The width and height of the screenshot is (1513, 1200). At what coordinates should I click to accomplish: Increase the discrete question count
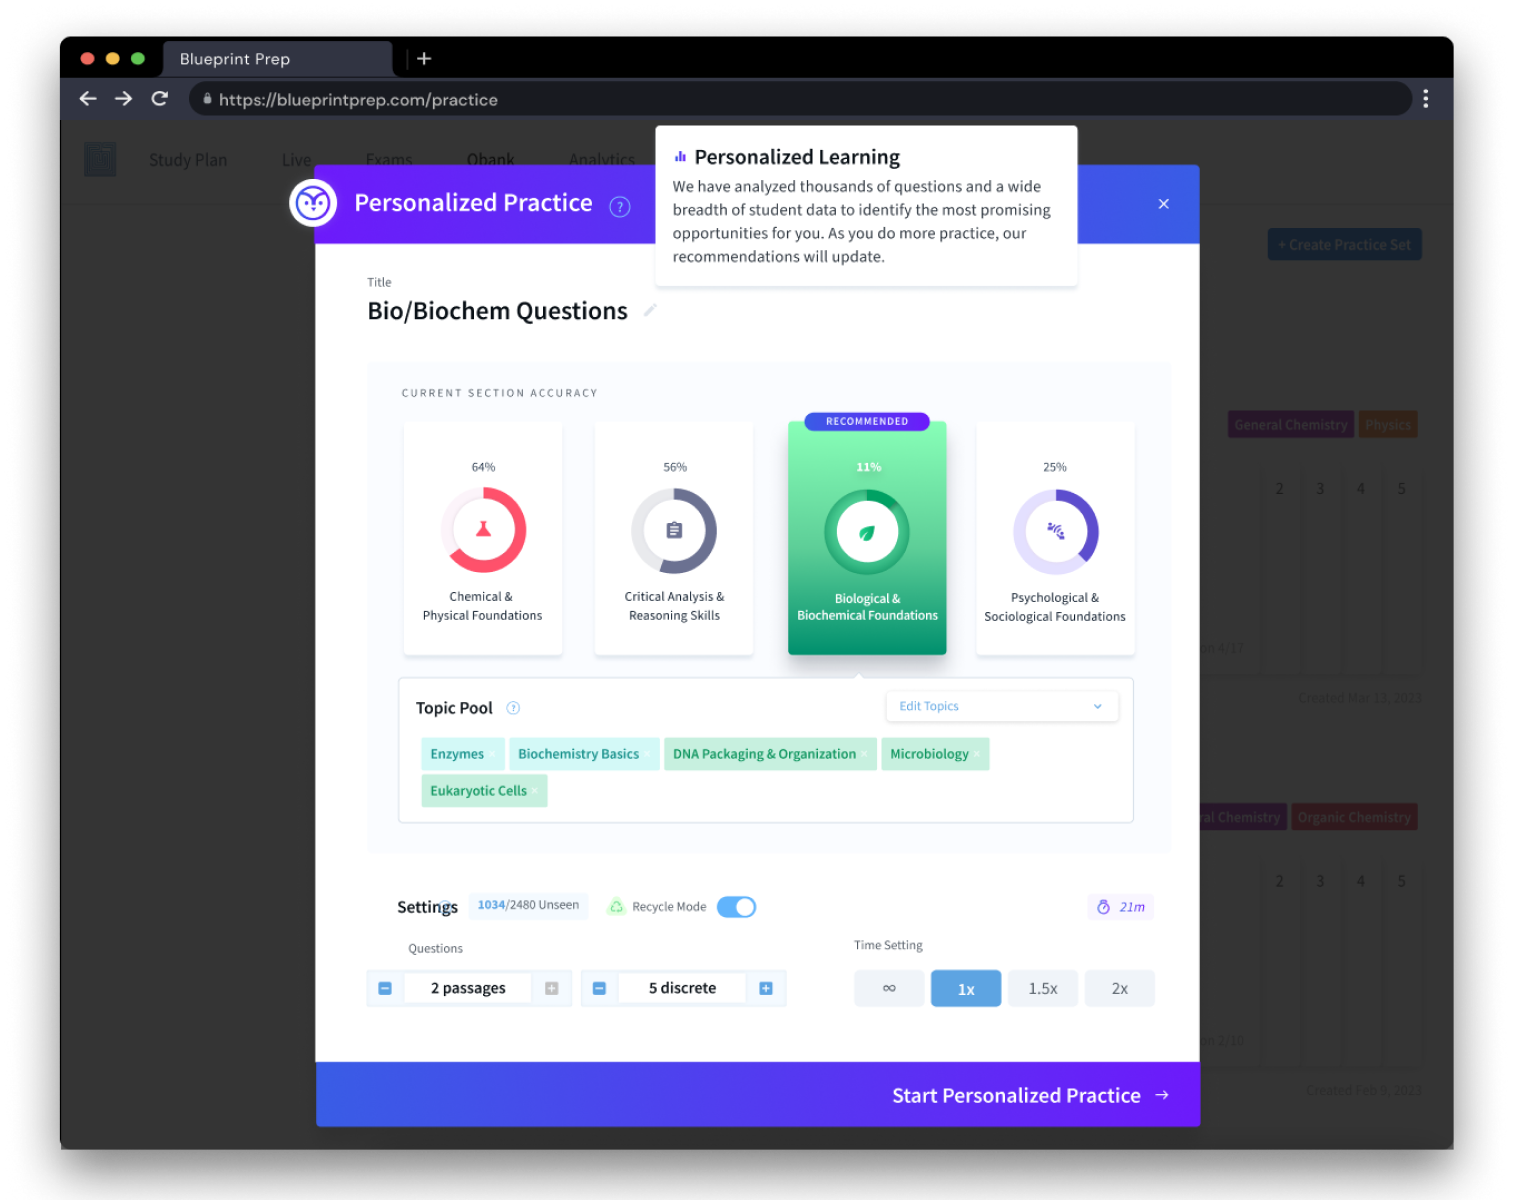point(766,988)
